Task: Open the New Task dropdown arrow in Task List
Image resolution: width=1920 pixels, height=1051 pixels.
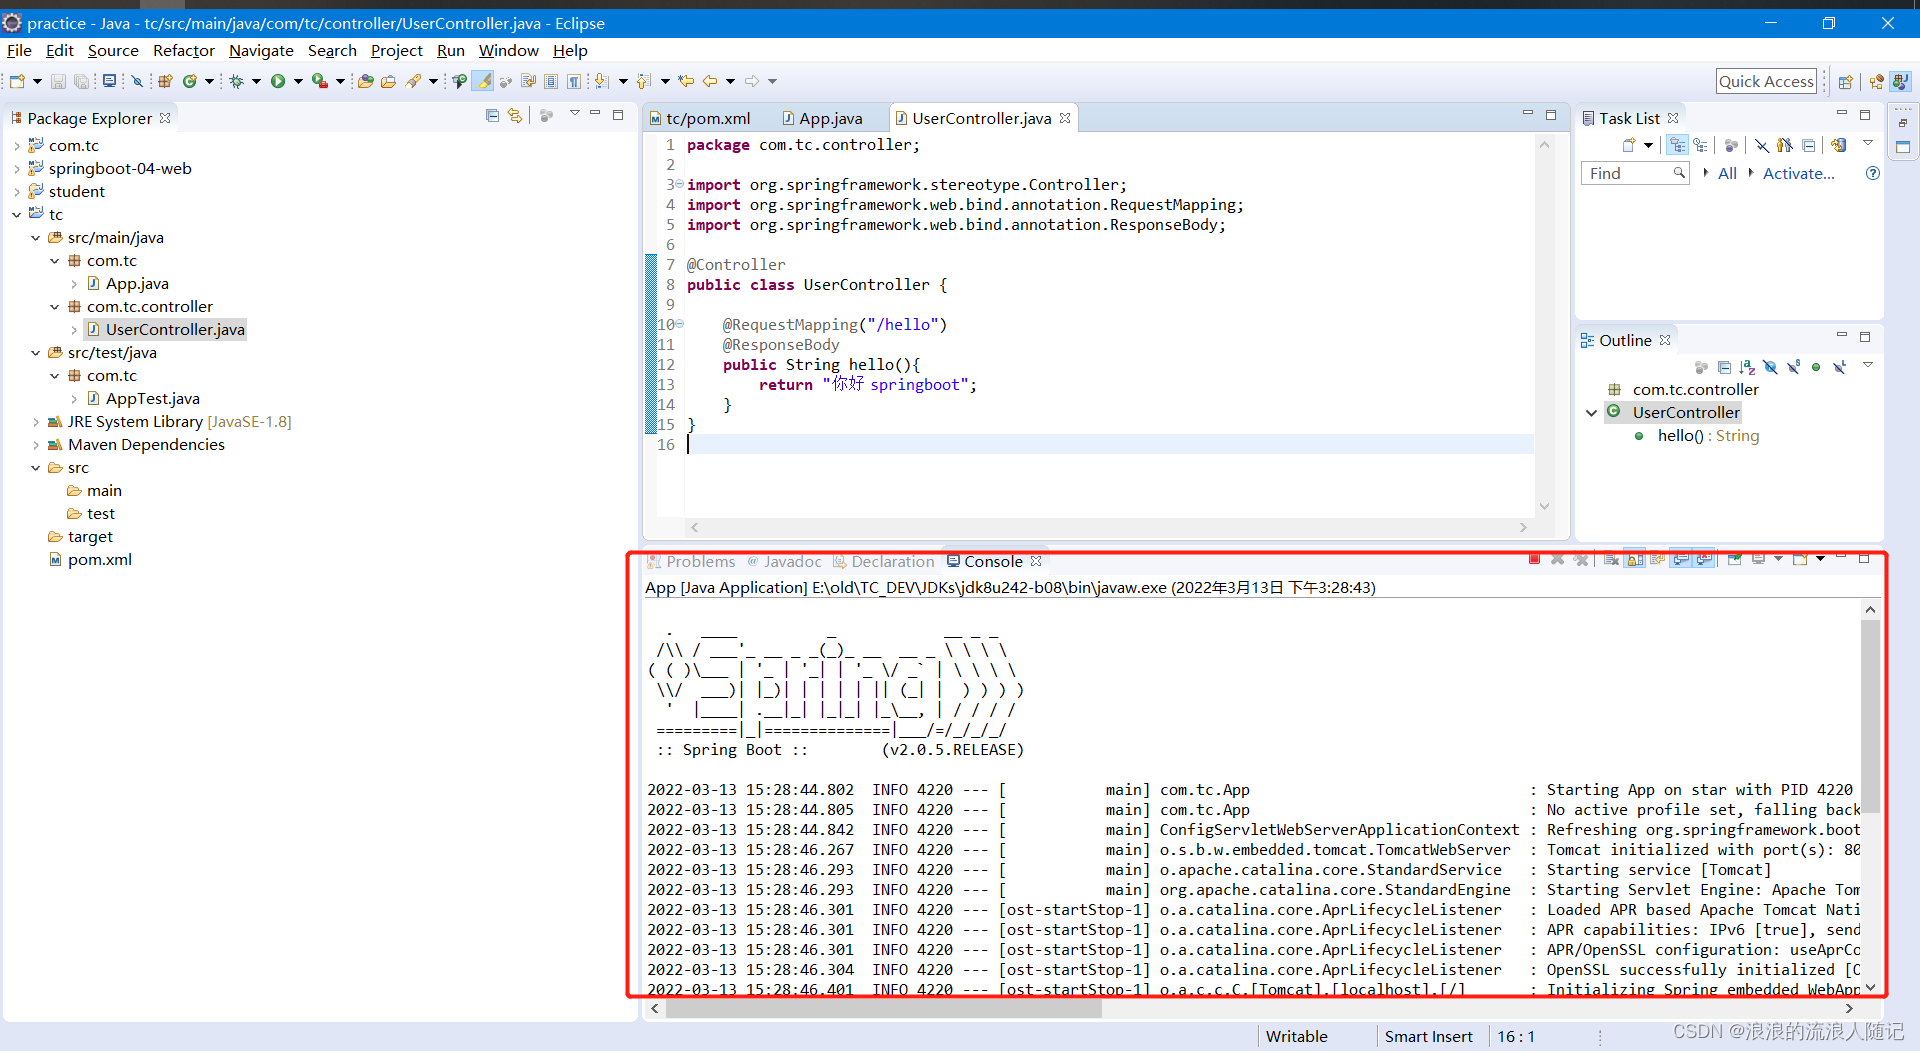Action: tap(1648, 145)
